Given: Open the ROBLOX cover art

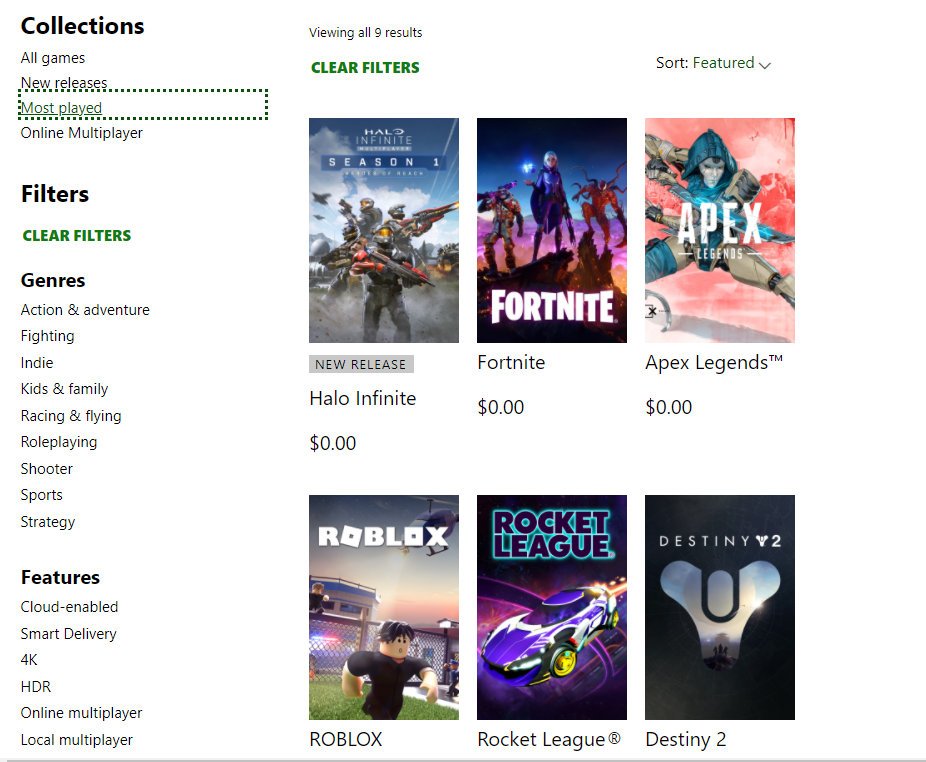Looking at the screenshot, I should point(384,607).
